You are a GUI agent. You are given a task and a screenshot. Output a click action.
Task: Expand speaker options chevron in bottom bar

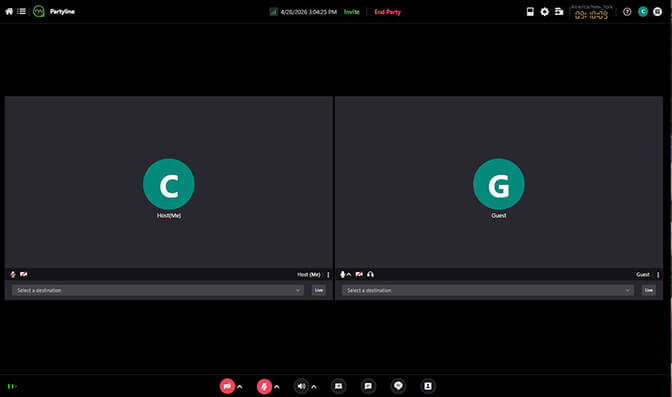tap(314, 387)
